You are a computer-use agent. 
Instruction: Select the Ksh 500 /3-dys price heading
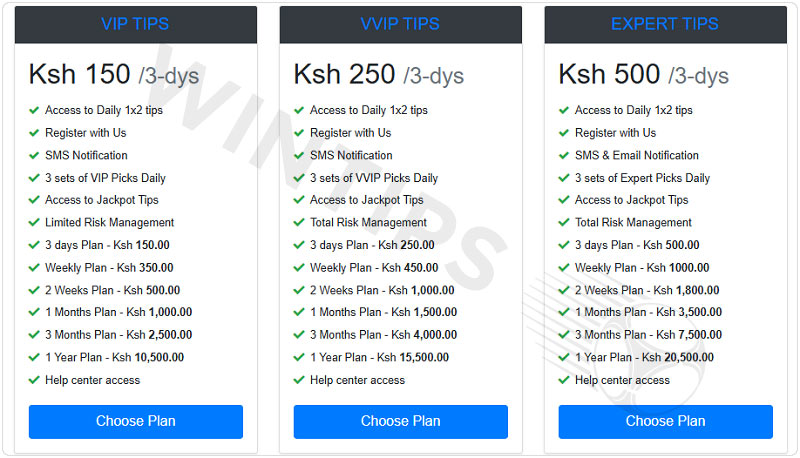[x=644, y=74]
